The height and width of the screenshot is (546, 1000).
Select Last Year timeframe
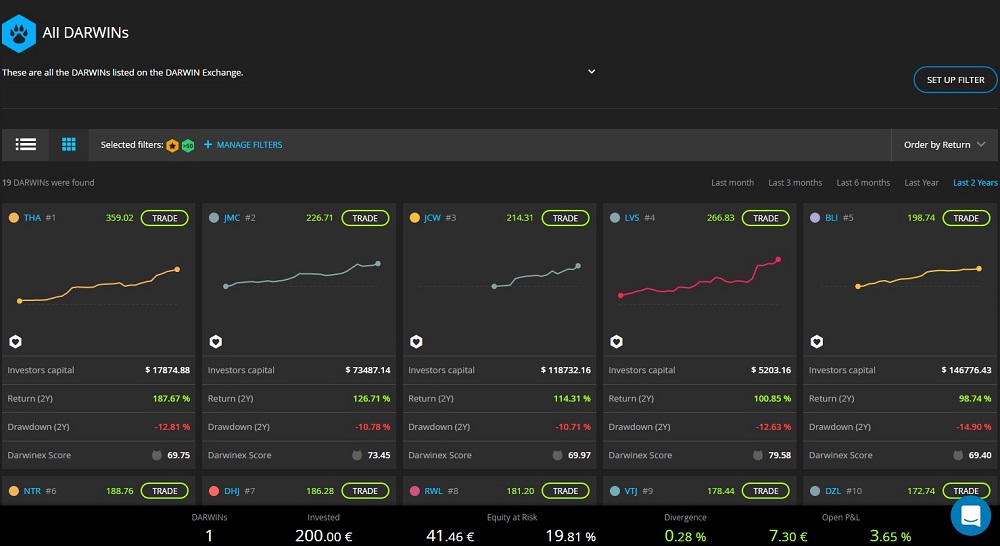(921, 182)
